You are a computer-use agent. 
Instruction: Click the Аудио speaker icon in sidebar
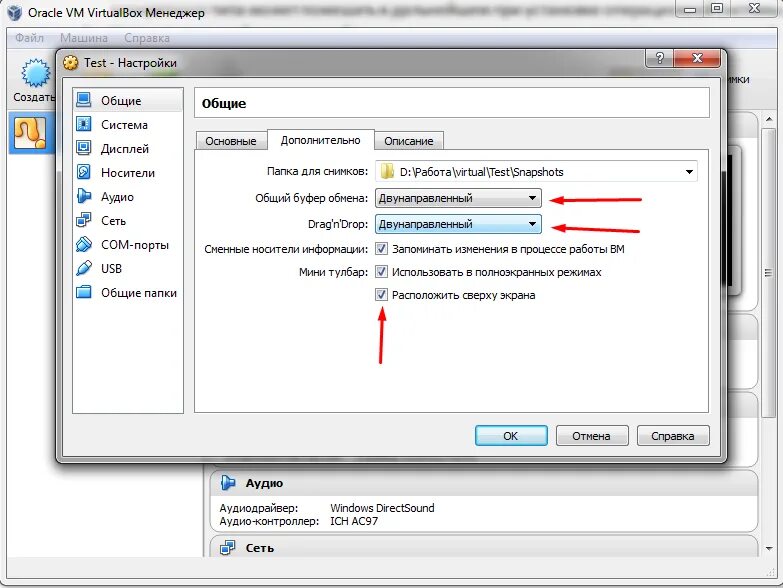[84, 196]
